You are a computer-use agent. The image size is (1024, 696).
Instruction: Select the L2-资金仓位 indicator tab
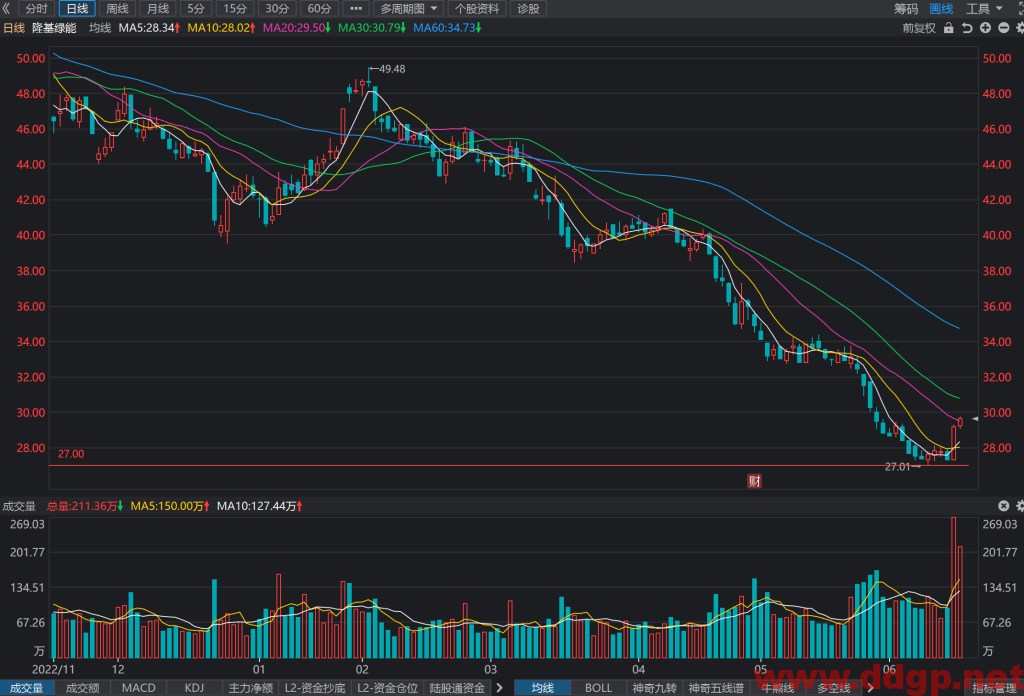(387, 688)
